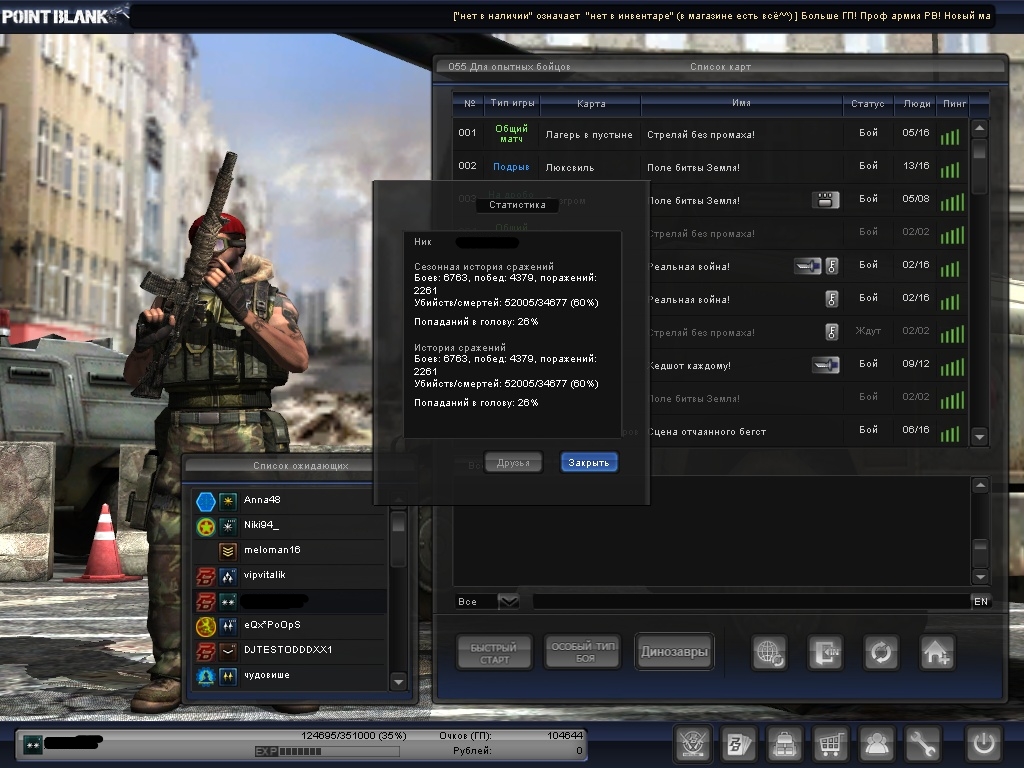Open the card missions icon
Viewport: 1024px width, 768px height.
pos(738,744)
